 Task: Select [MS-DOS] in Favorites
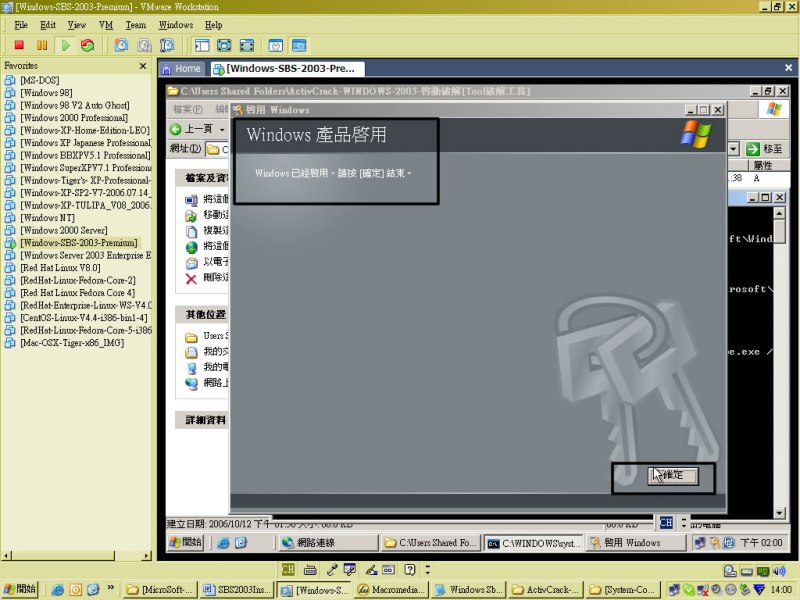[x=39, y=80]
